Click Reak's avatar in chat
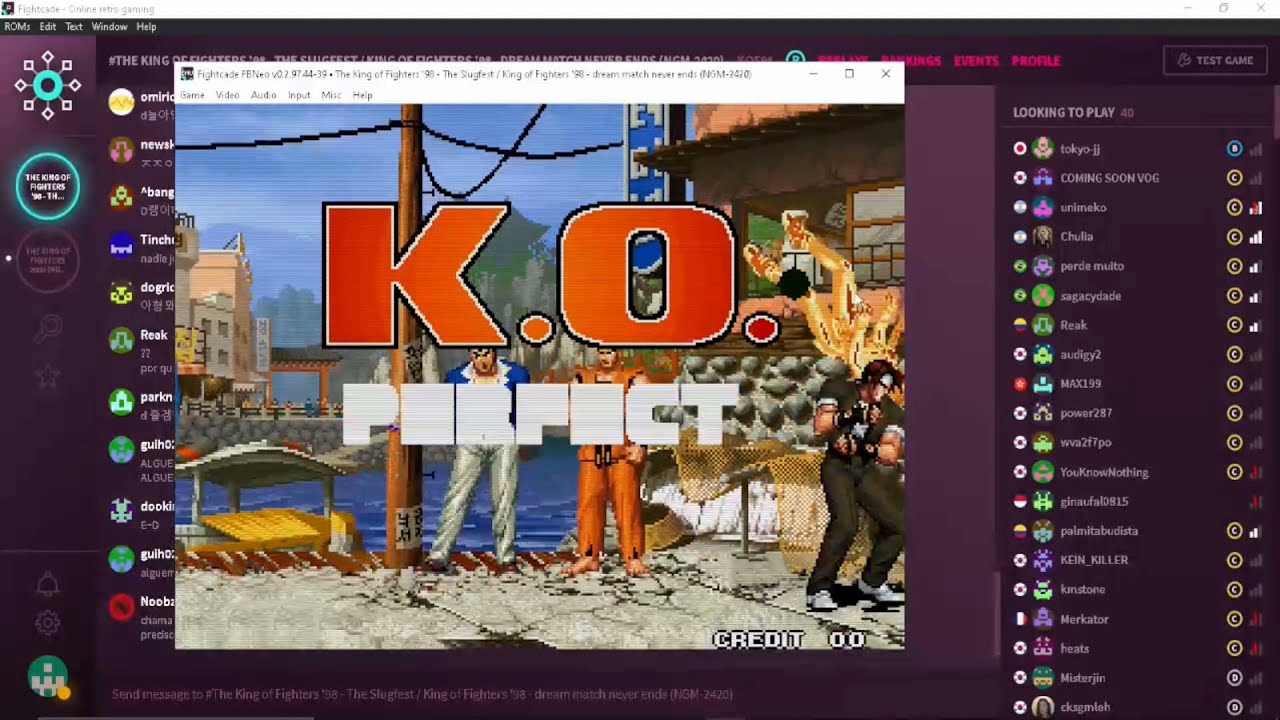This screenshot has height=720, width=1280. (x=121, y=341)
